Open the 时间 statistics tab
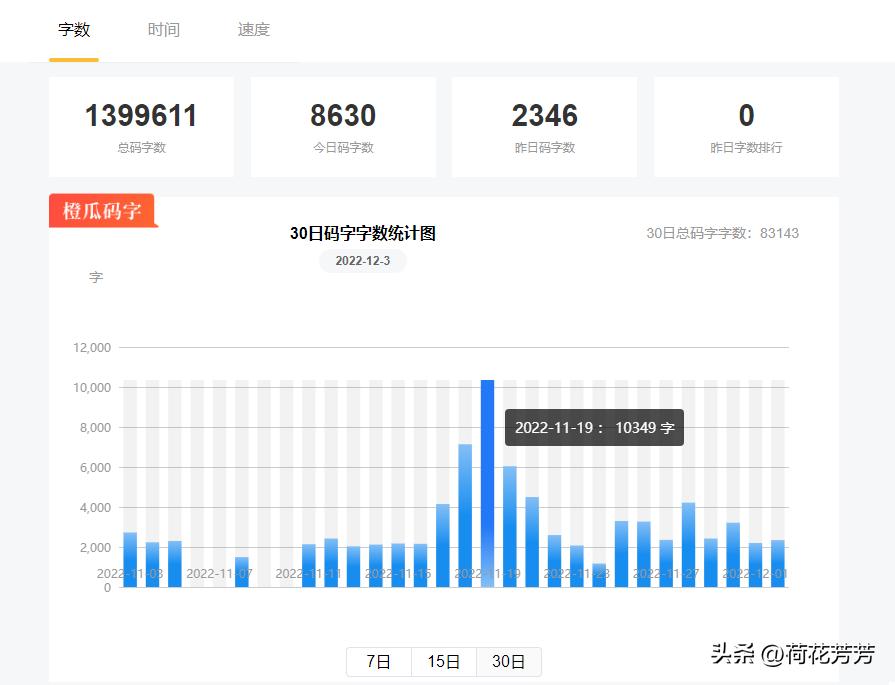The height and width of the screenshot is (685, 895). (x=163, y=30)
